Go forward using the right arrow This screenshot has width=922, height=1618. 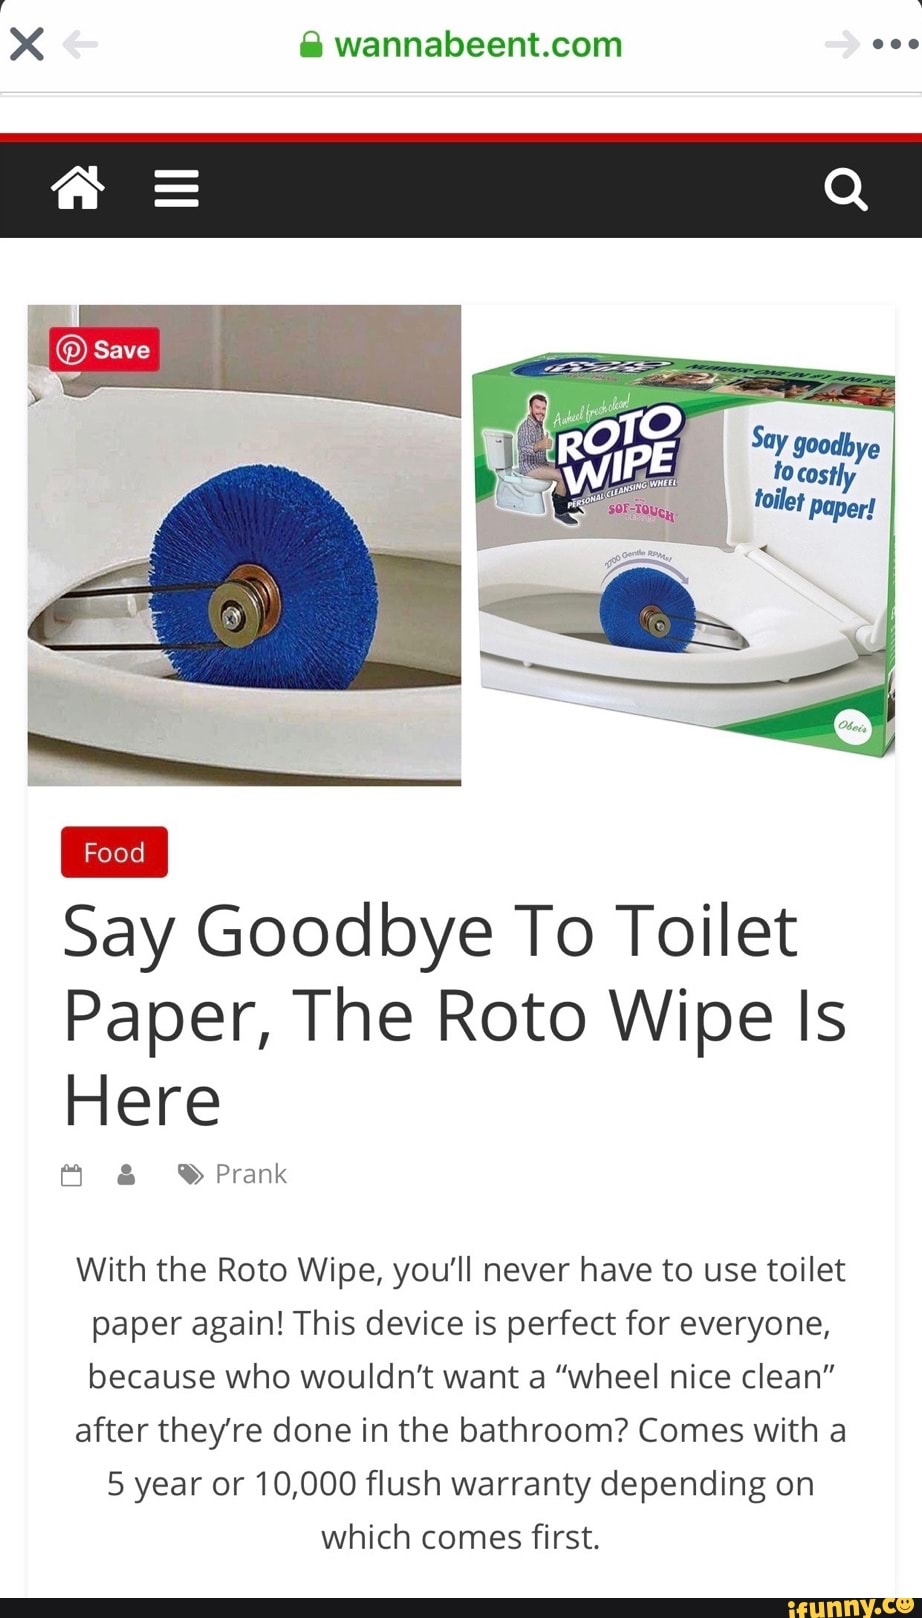pos(842,44)
